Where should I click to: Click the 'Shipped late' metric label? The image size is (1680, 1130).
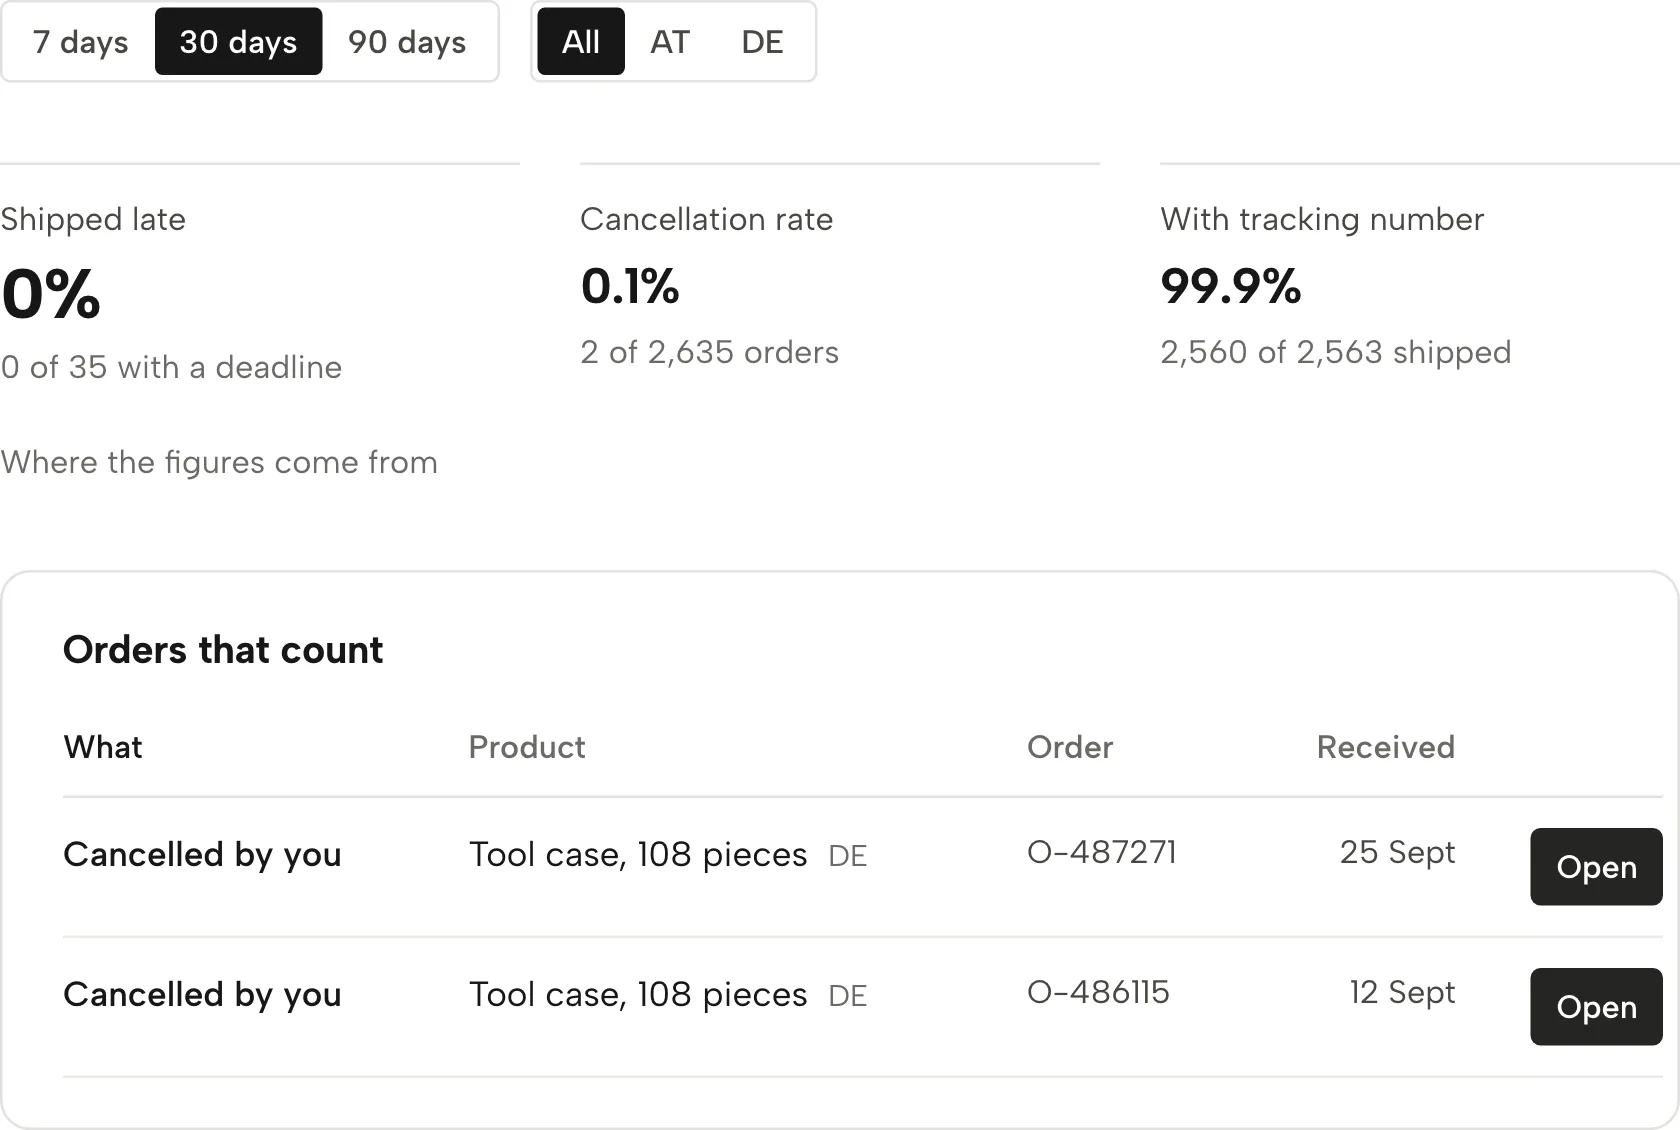[x=93, y=219]
